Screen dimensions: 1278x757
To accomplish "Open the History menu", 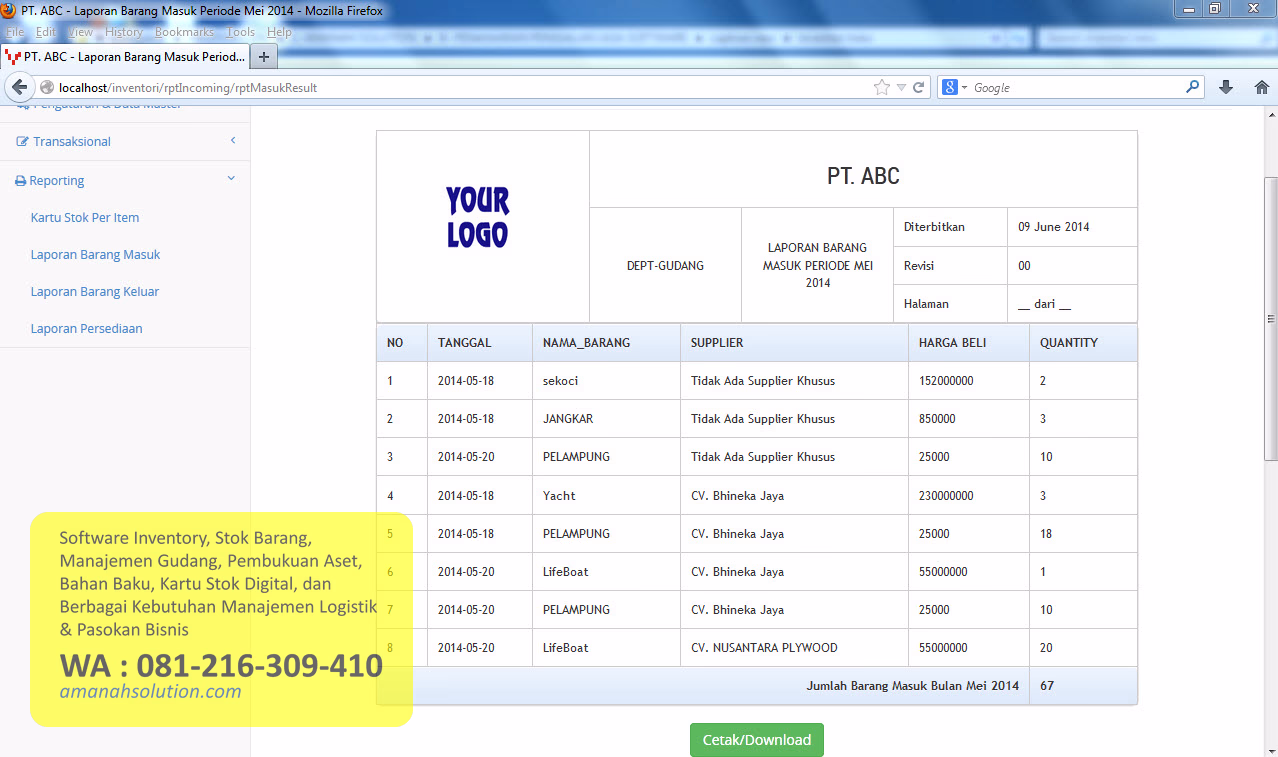I will point(124,32).
